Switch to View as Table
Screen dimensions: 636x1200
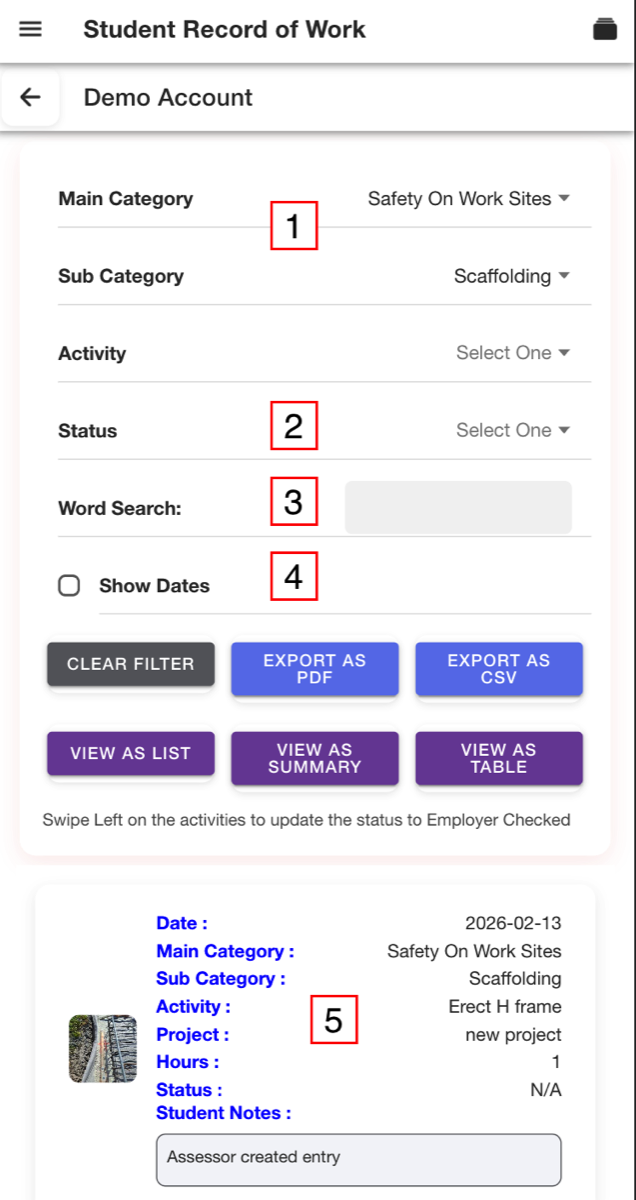[x=499, y=758]
